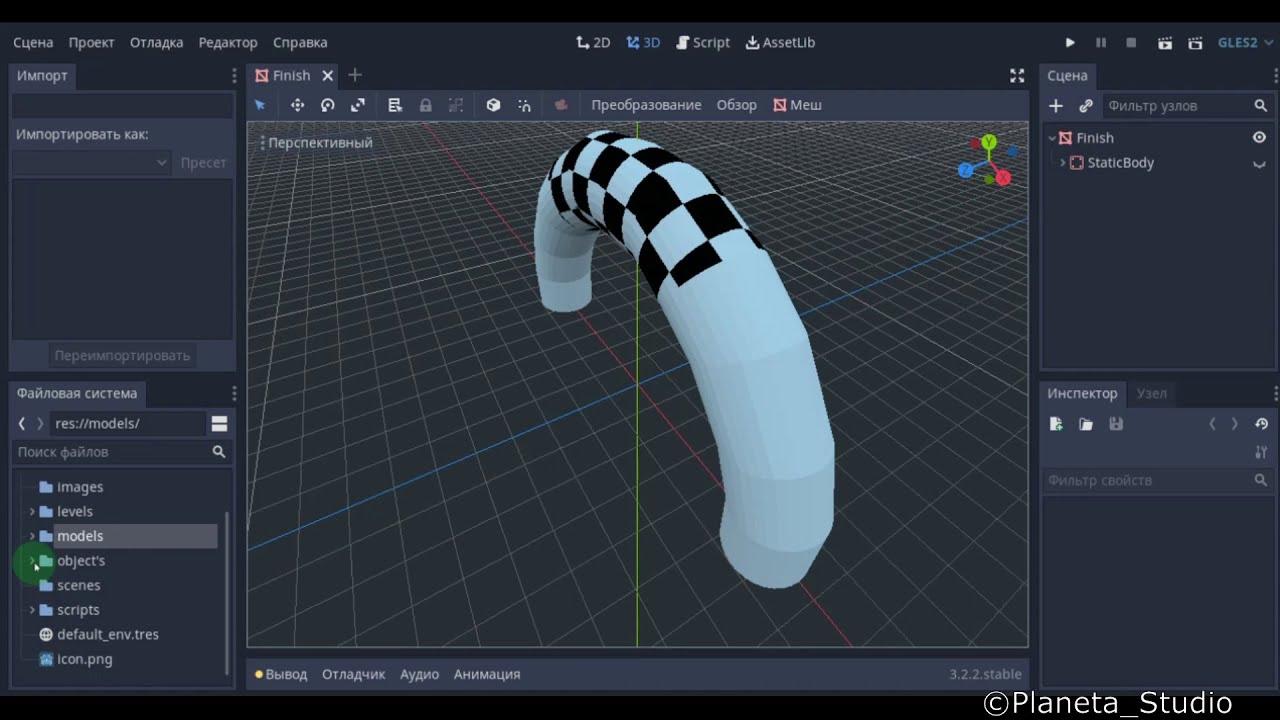1280x720 pixels.
Task: Open the GLES2 renderer dropdown
Action: [x=1245, y=43]
